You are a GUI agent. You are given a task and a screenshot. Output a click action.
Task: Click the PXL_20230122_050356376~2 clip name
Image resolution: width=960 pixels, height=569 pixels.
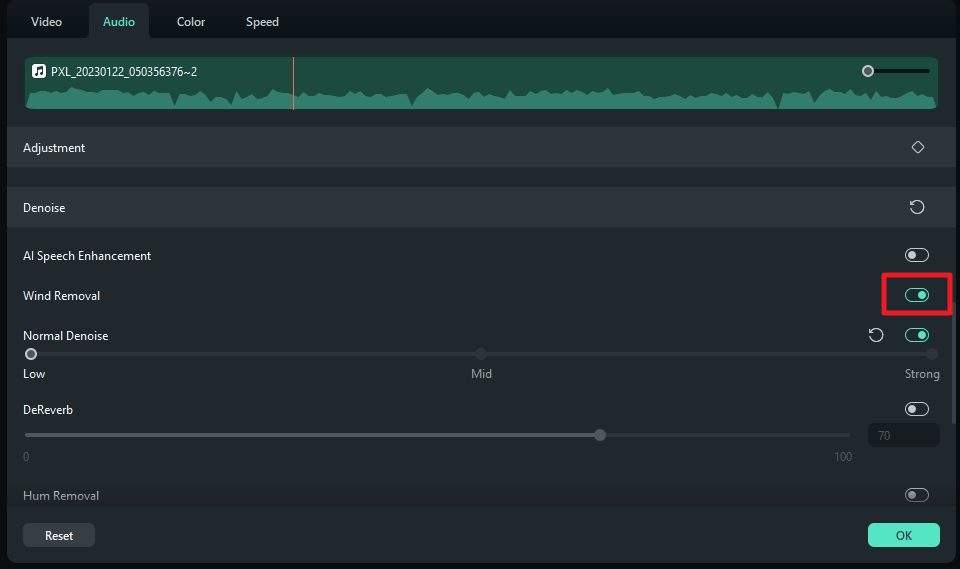pyautogui.click(x=124, y=72)
